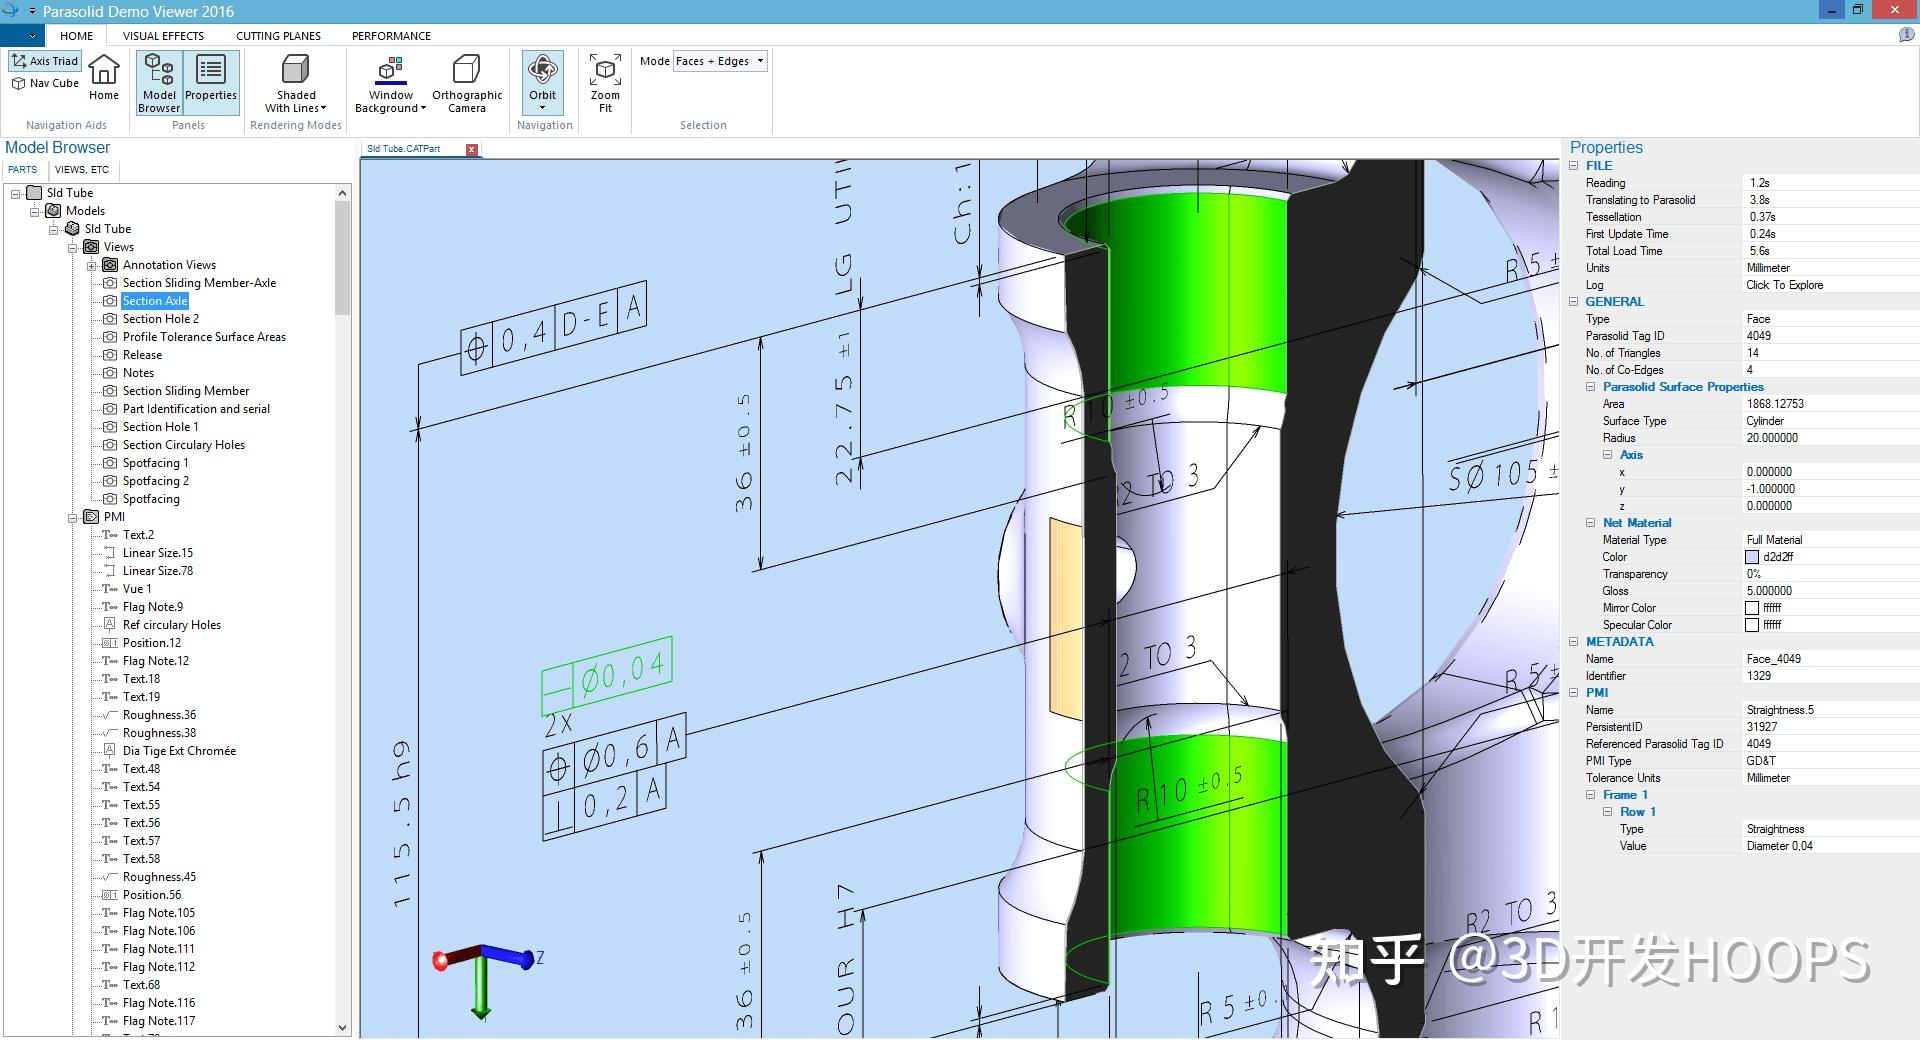Click the Color swatch showing d2d2ff
This screenshot has width=1920, height=1040.
[x=1753, y=557]
